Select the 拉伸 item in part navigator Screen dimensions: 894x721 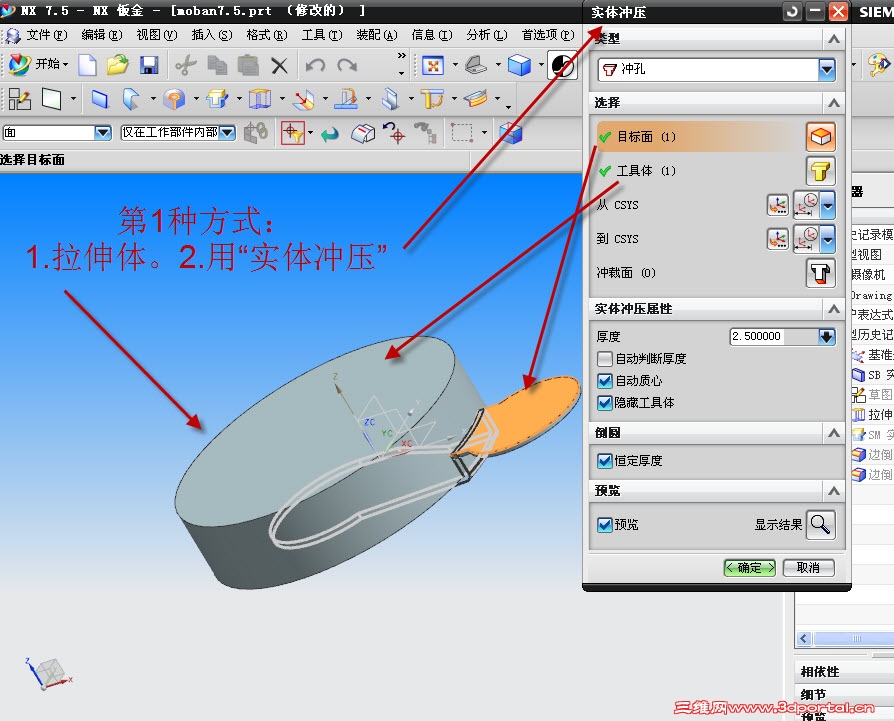click(872, 414)
